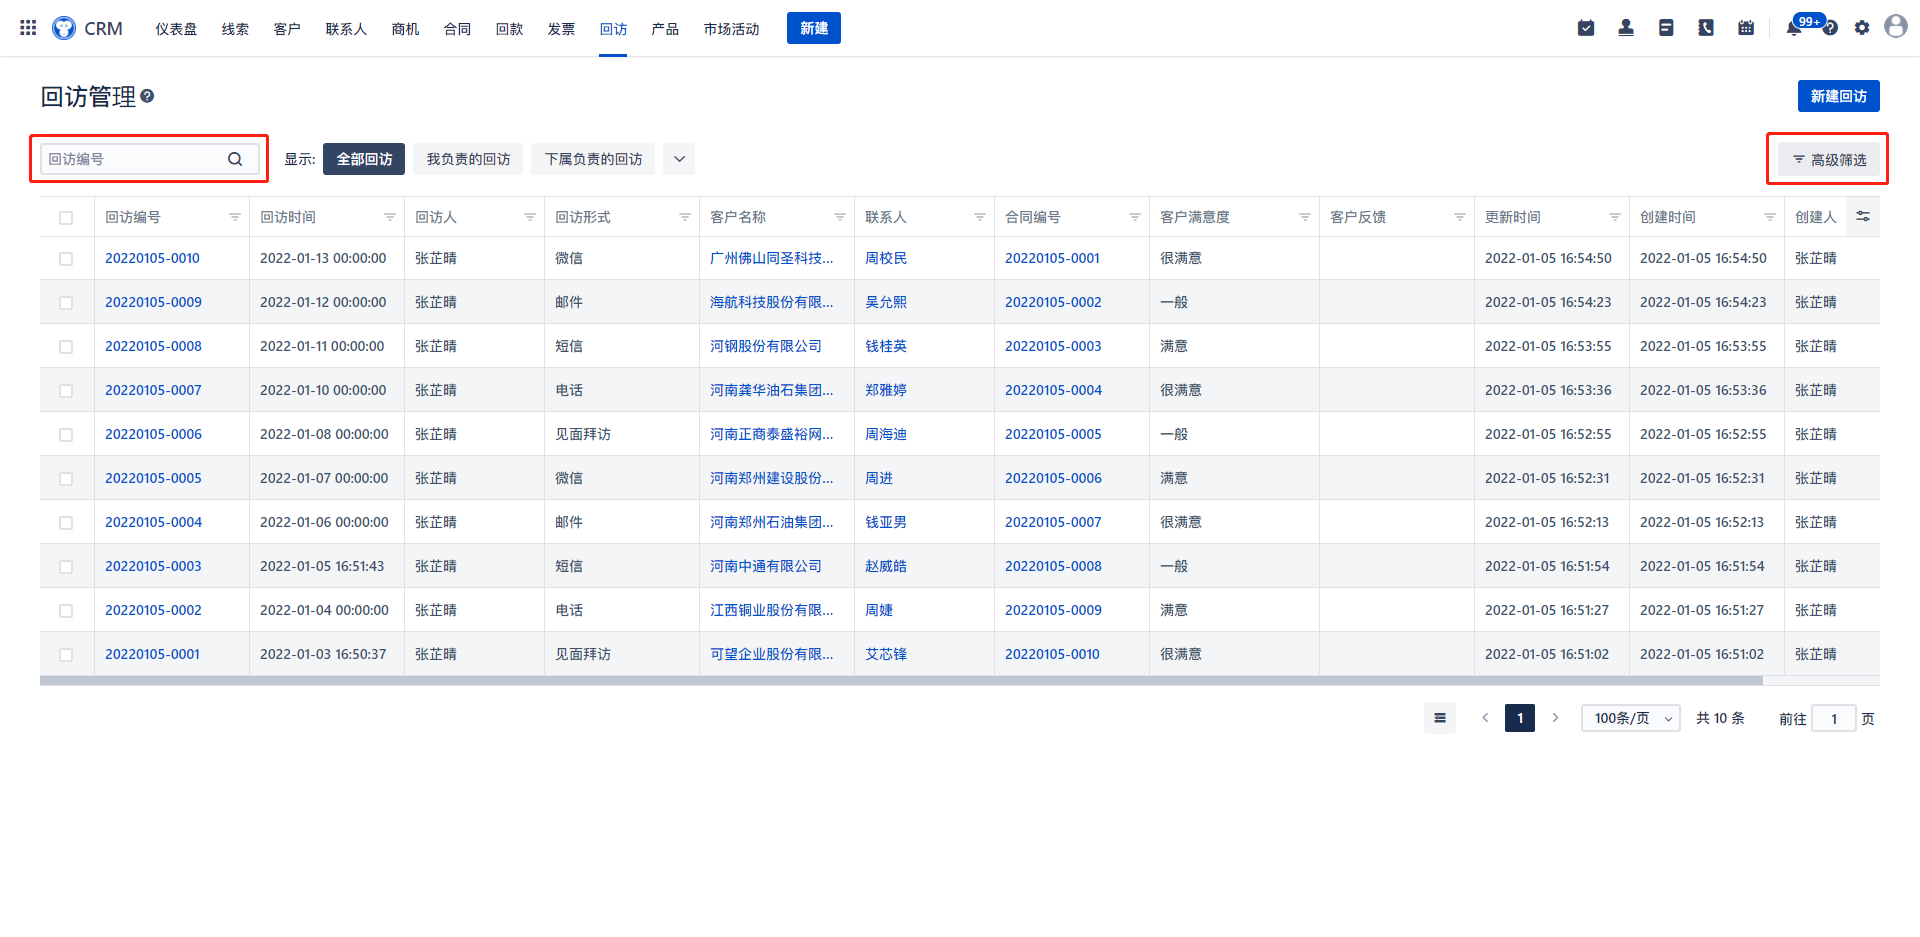Screen dimensions: 1920x937
Task: Open the settings gear icon
Action: coord(1862,28)
